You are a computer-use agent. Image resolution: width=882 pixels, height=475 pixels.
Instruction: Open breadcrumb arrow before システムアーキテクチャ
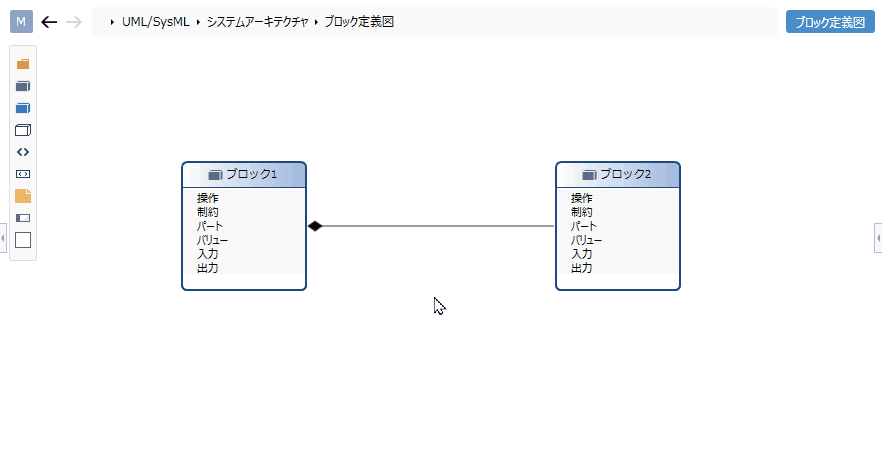coord(198,22)
